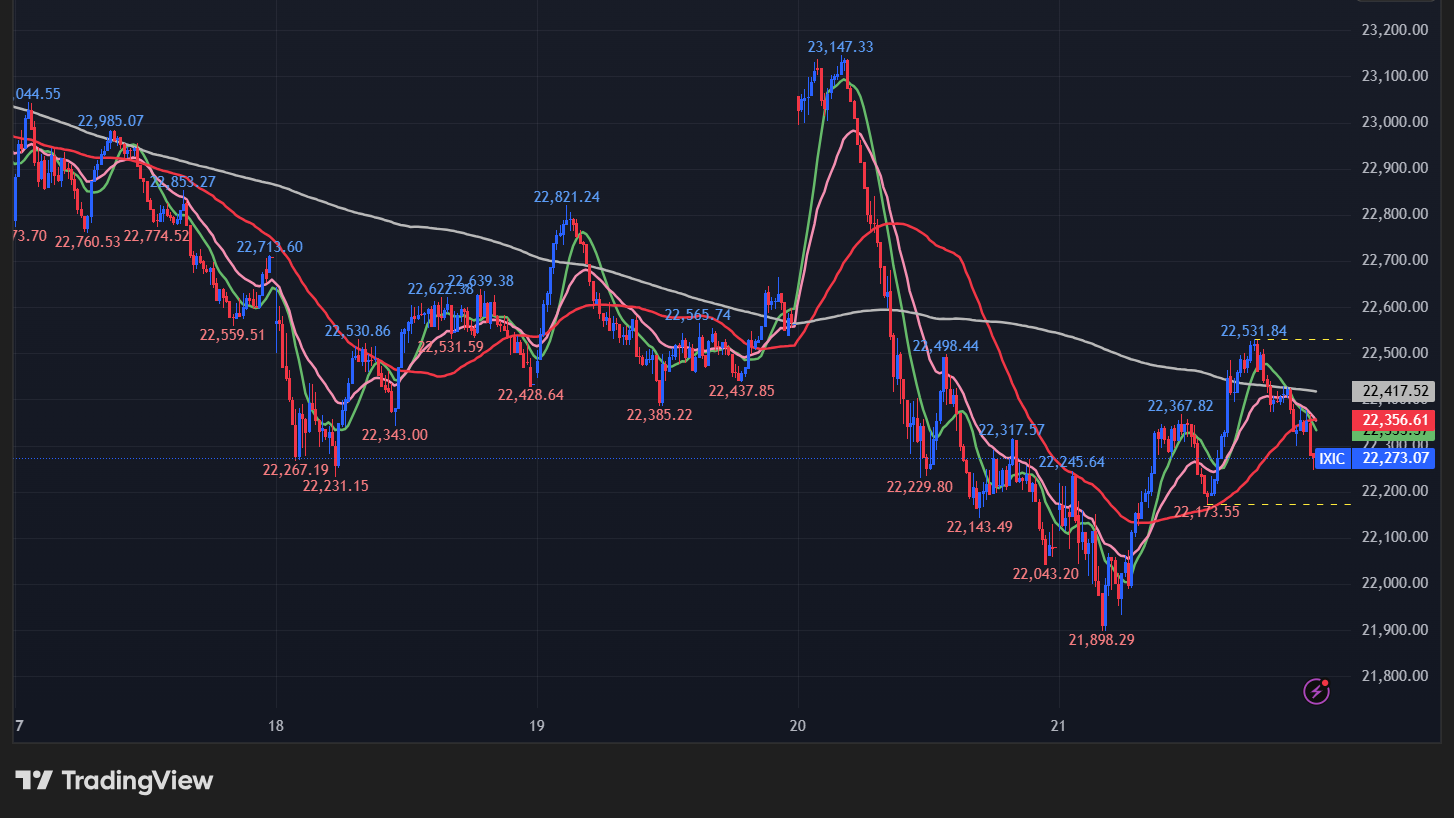Viewport: 1454px width, 818px height.
Task: Select date 21 on the time axis
Action: point(1059,725)
